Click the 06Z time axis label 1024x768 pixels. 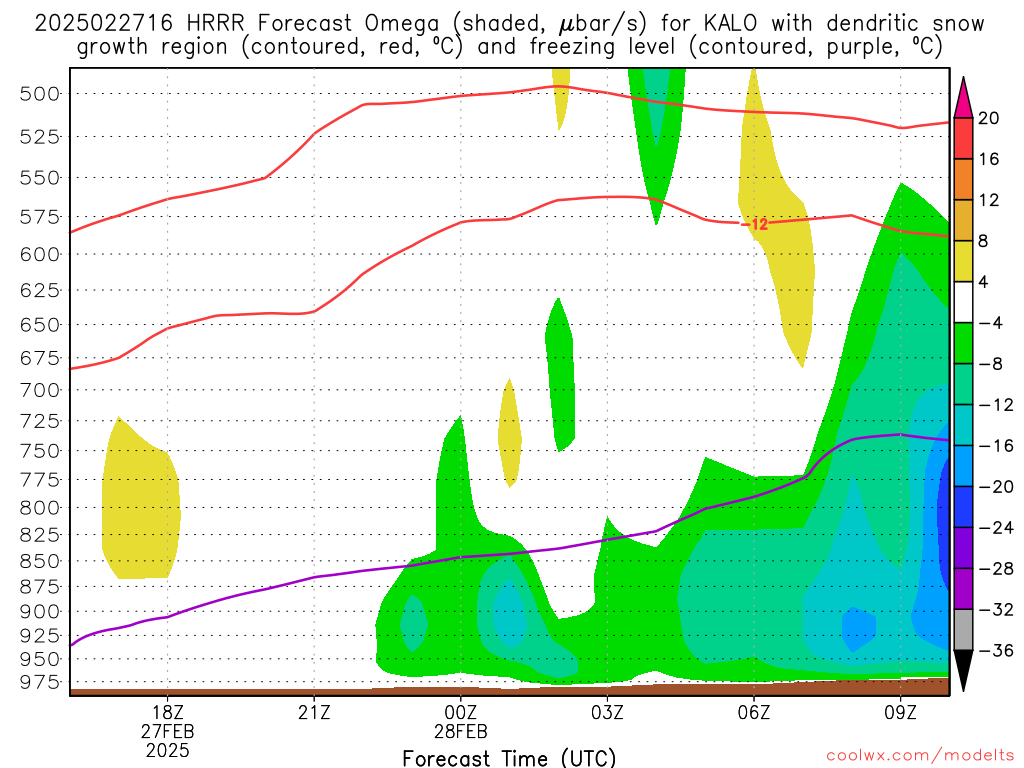click(754, 712)
